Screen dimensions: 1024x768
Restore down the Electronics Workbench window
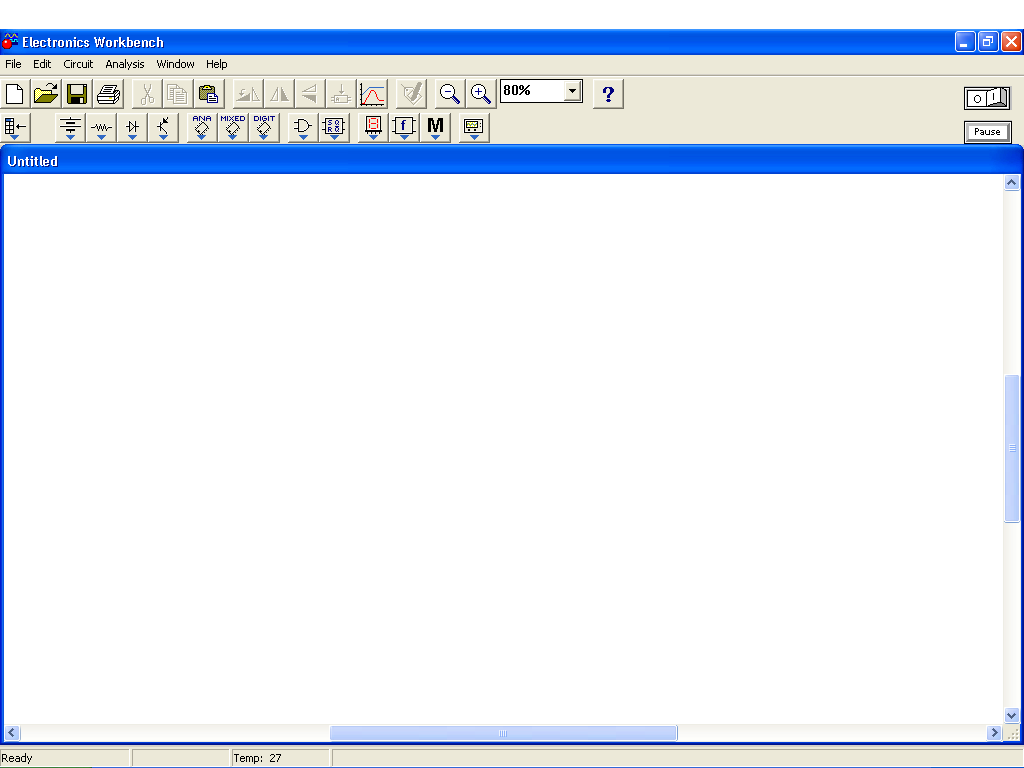click(987, 42)
